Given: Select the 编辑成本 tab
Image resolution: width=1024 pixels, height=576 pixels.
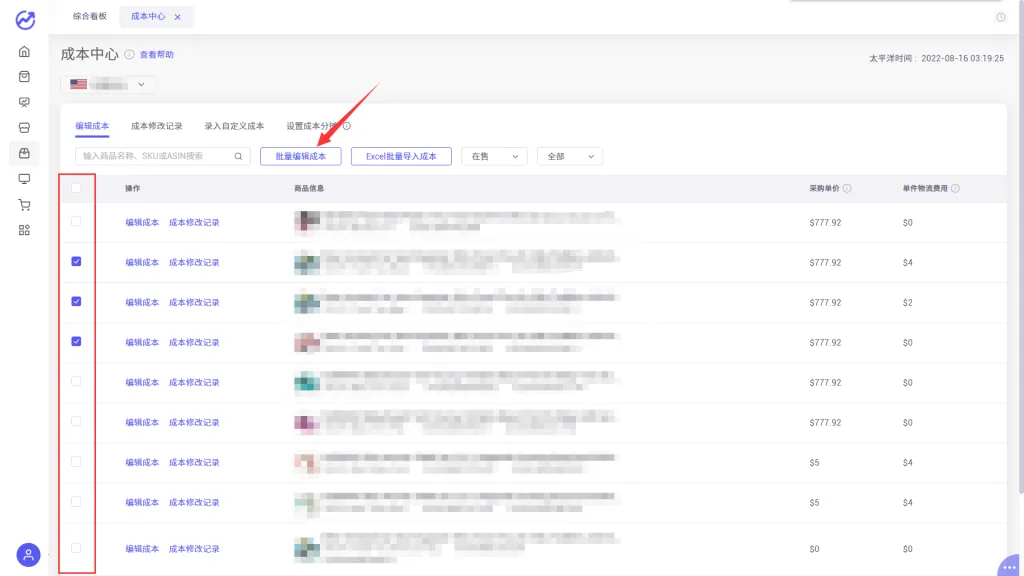Looking at the screenshot, I should click(x=92, y=126).
